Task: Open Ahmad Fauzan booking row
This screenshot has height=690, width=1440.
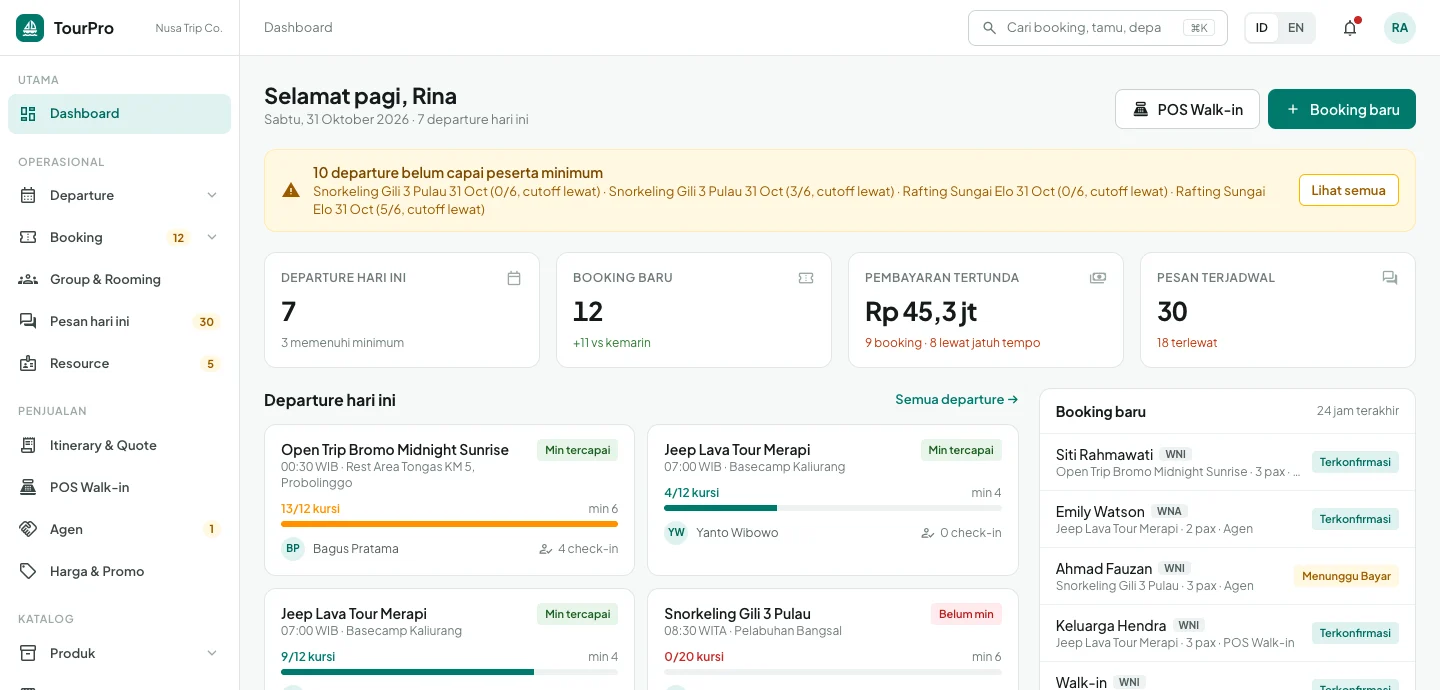Action: pyautogui.click(x=1228, y=576)
